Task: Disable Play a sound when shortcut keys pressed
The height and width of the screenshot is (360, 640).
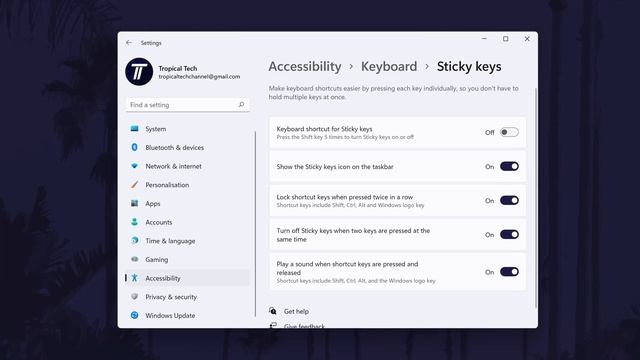Action: 509,272
